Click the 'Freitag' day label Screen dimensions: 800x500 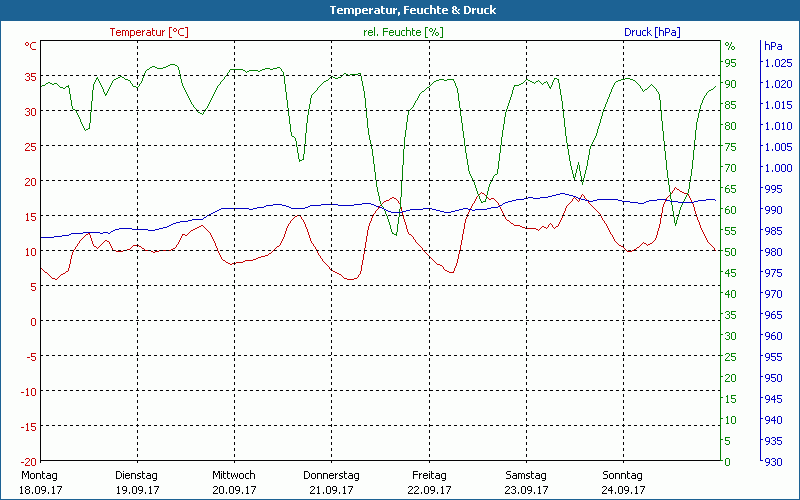point(429,475)
